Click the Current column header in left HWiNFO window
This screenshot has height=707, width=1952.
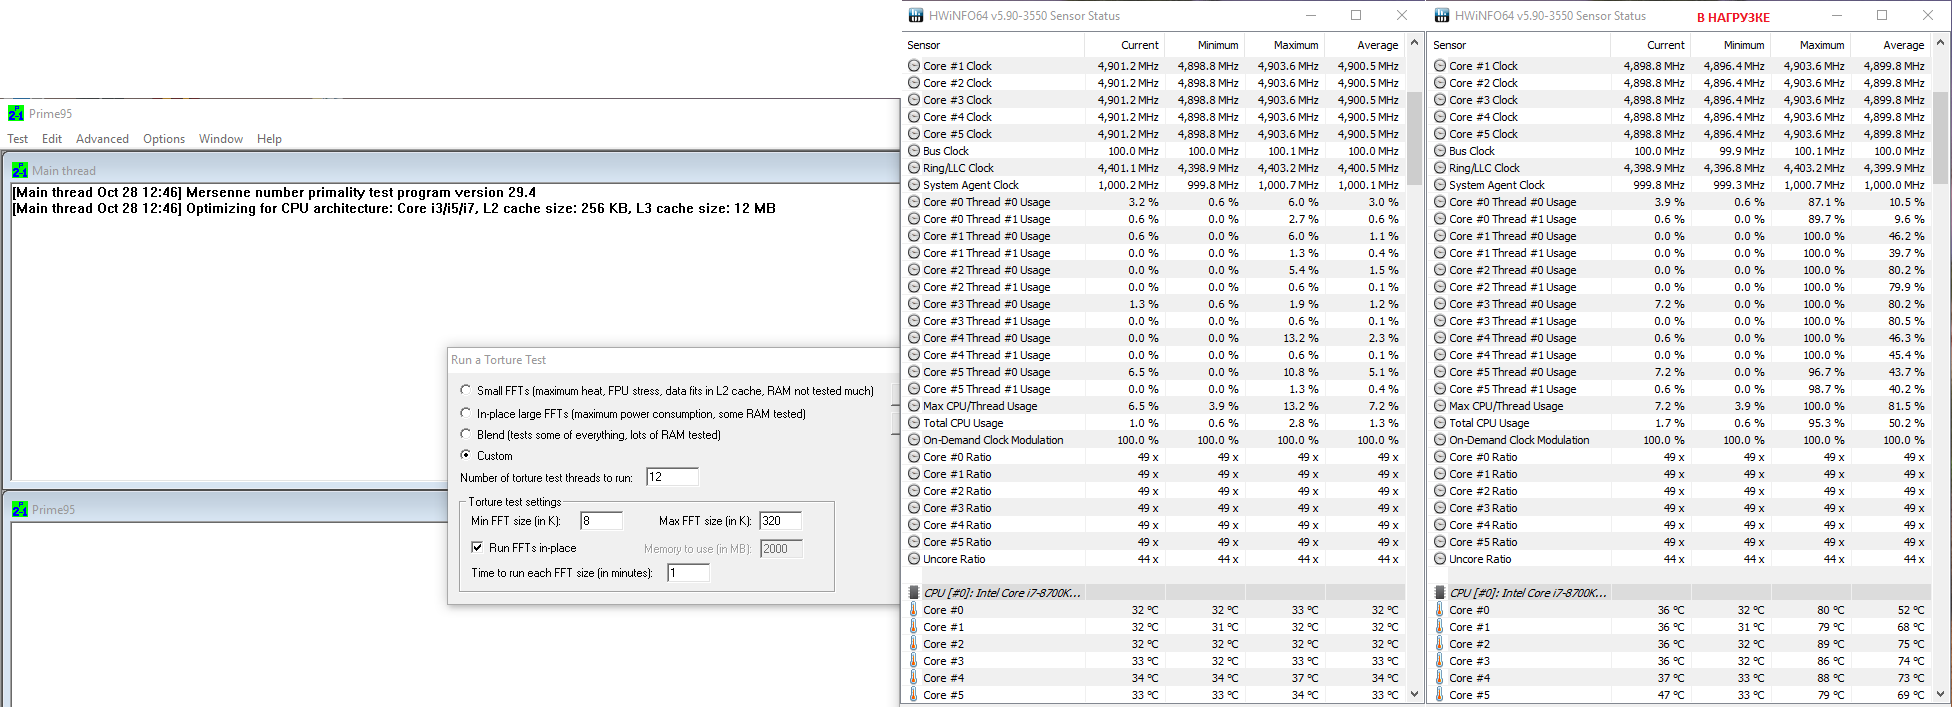pyautogui.click(x=1124, y=45)
